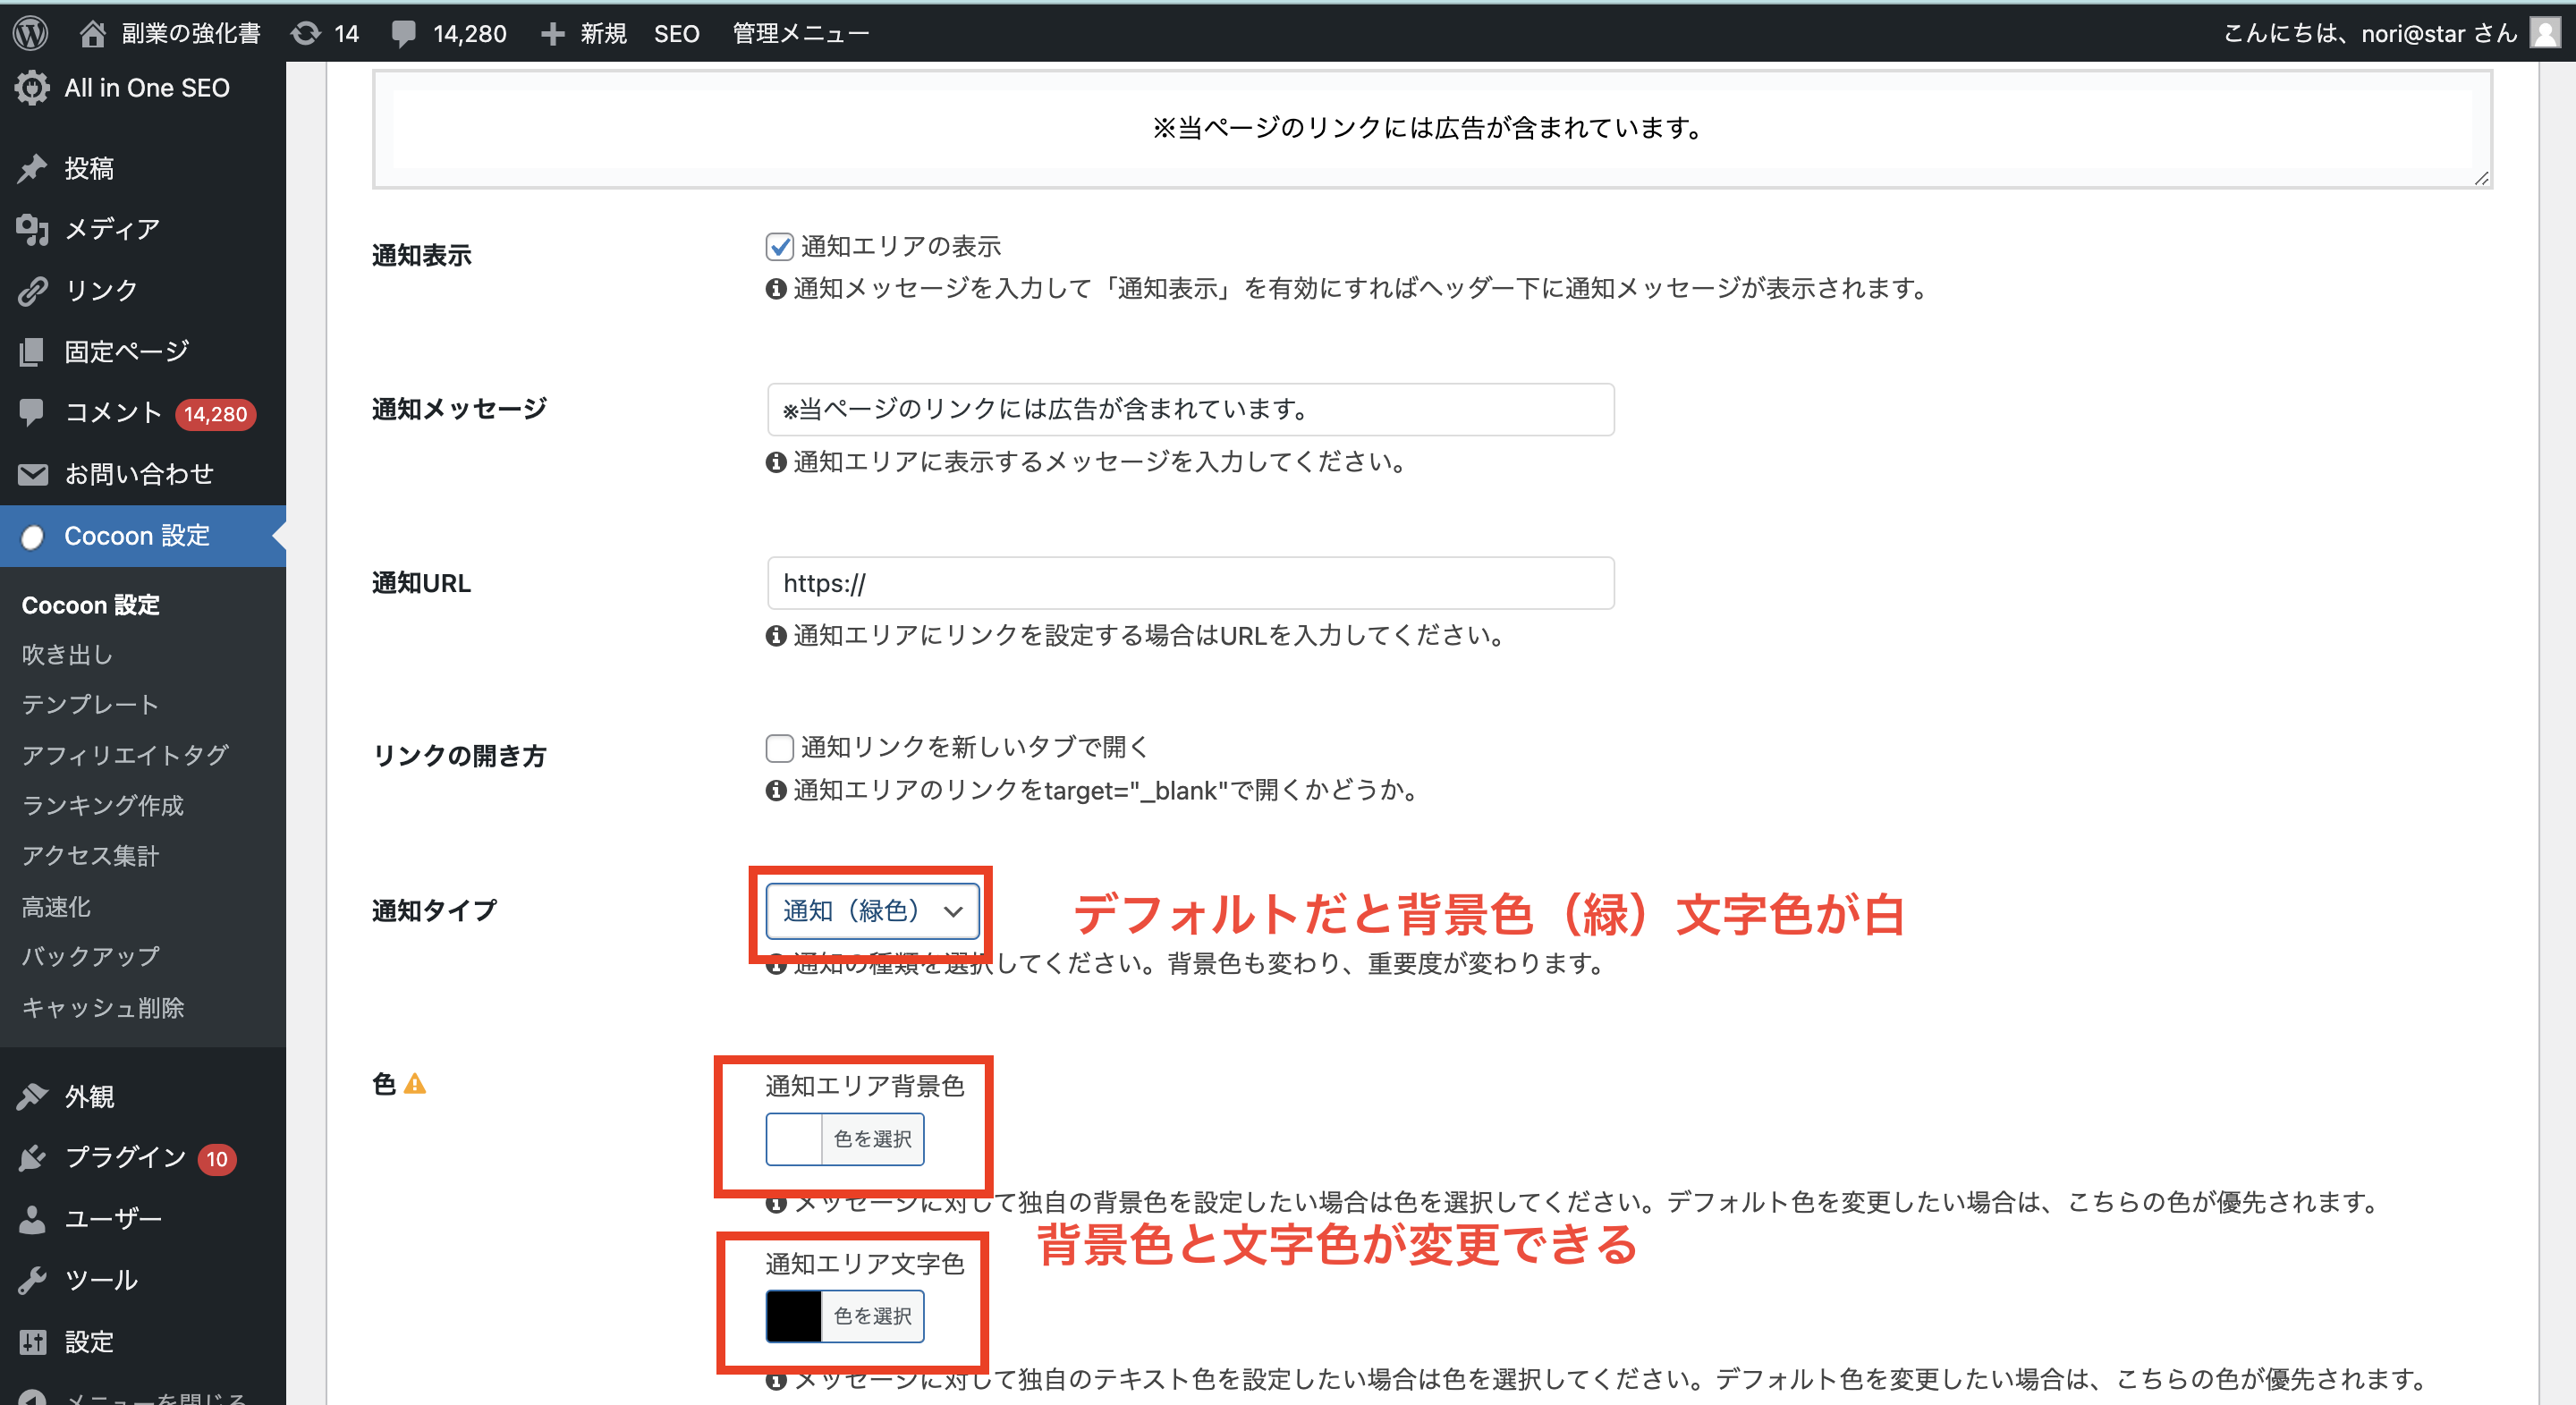
Task: Click the メディア media icon
Action: tap(32, 229)
